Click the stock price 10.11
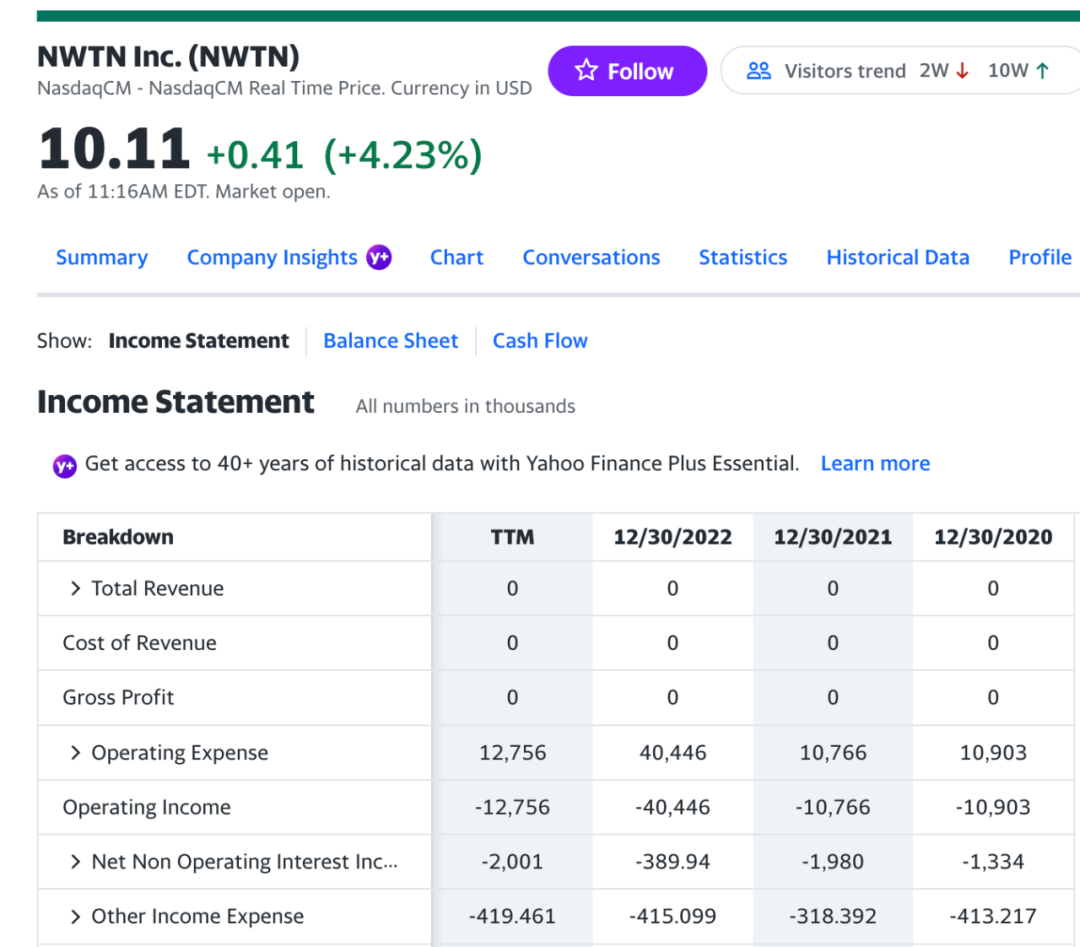 pyautogui.click(x=114, y=148)
